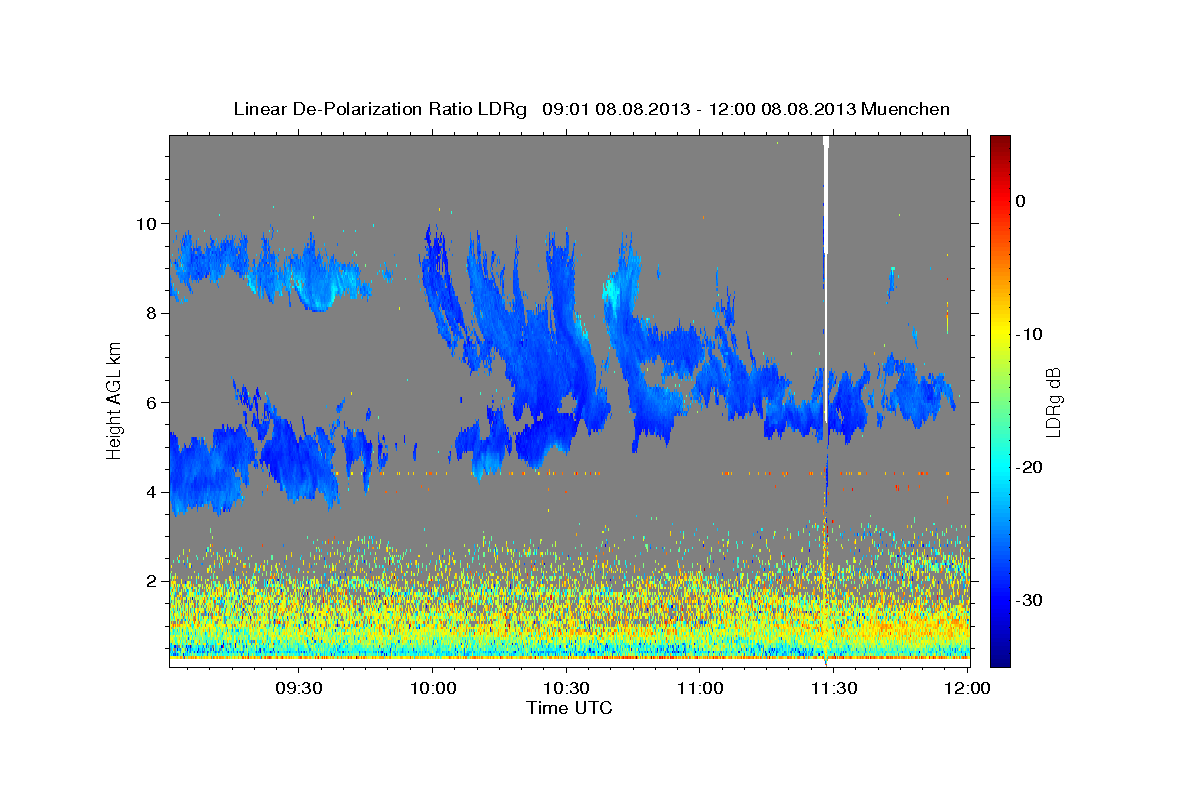Click the 'Time UTC' axis label
This screenshot has height=800, width=1200.
point(569,708)
